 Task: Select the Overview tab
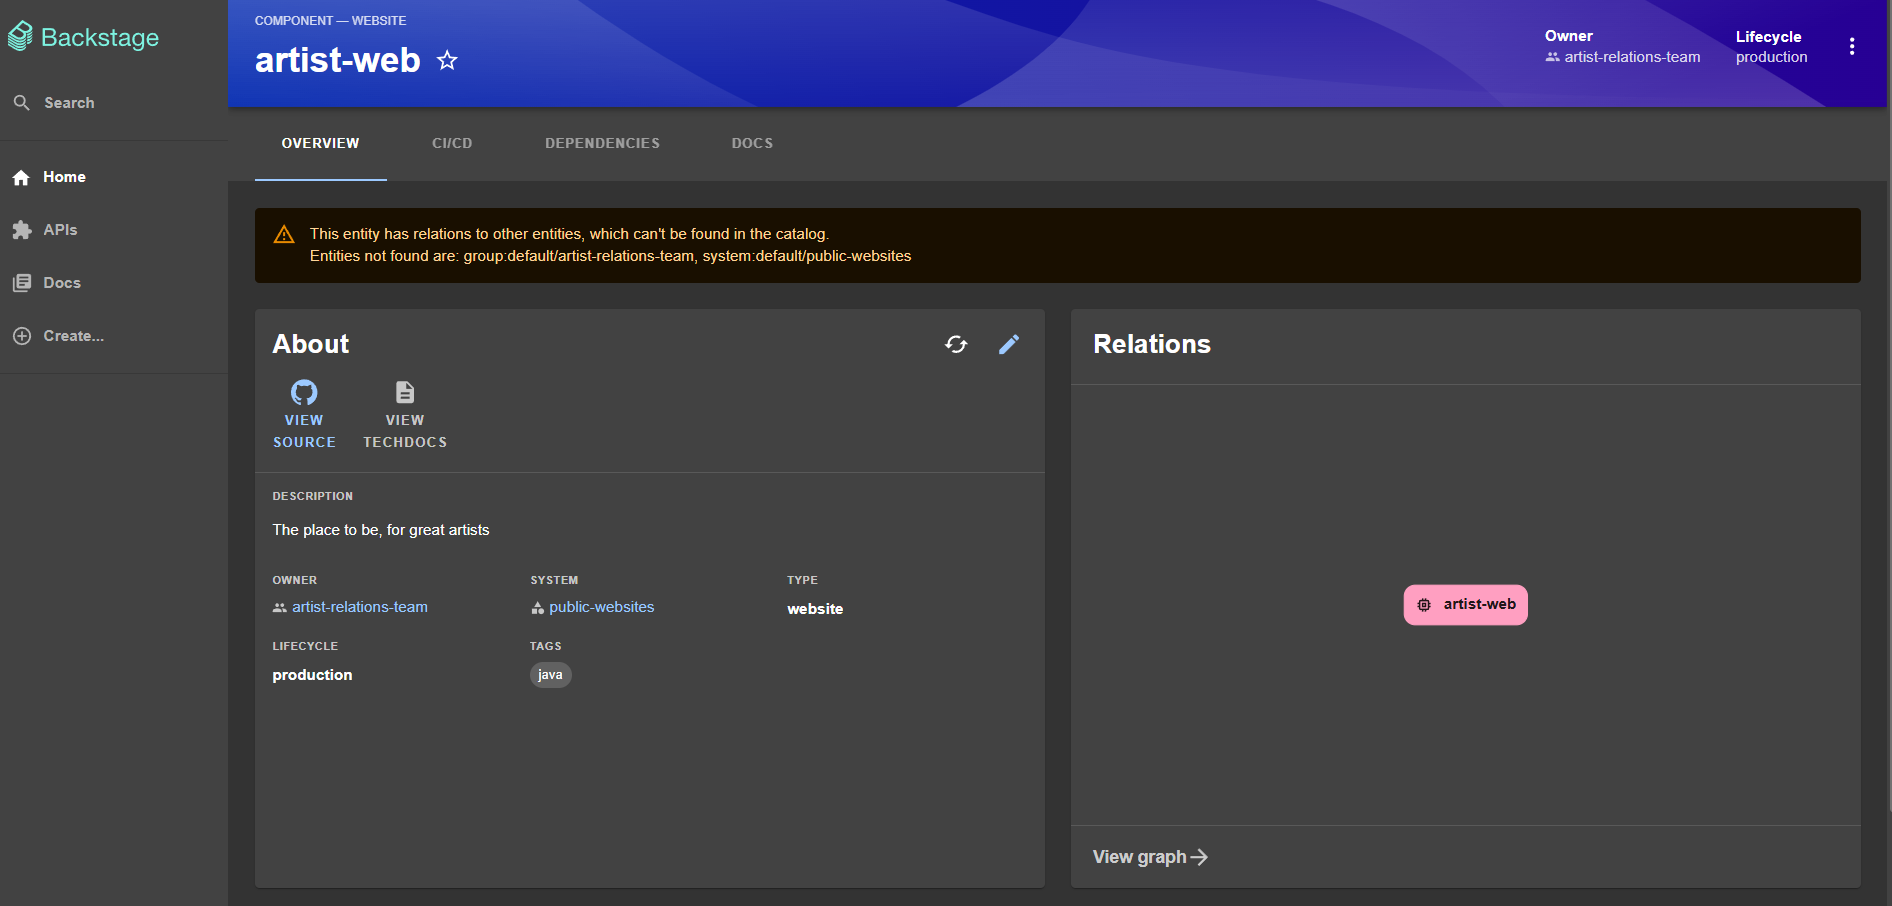click(x=320, y=143)
